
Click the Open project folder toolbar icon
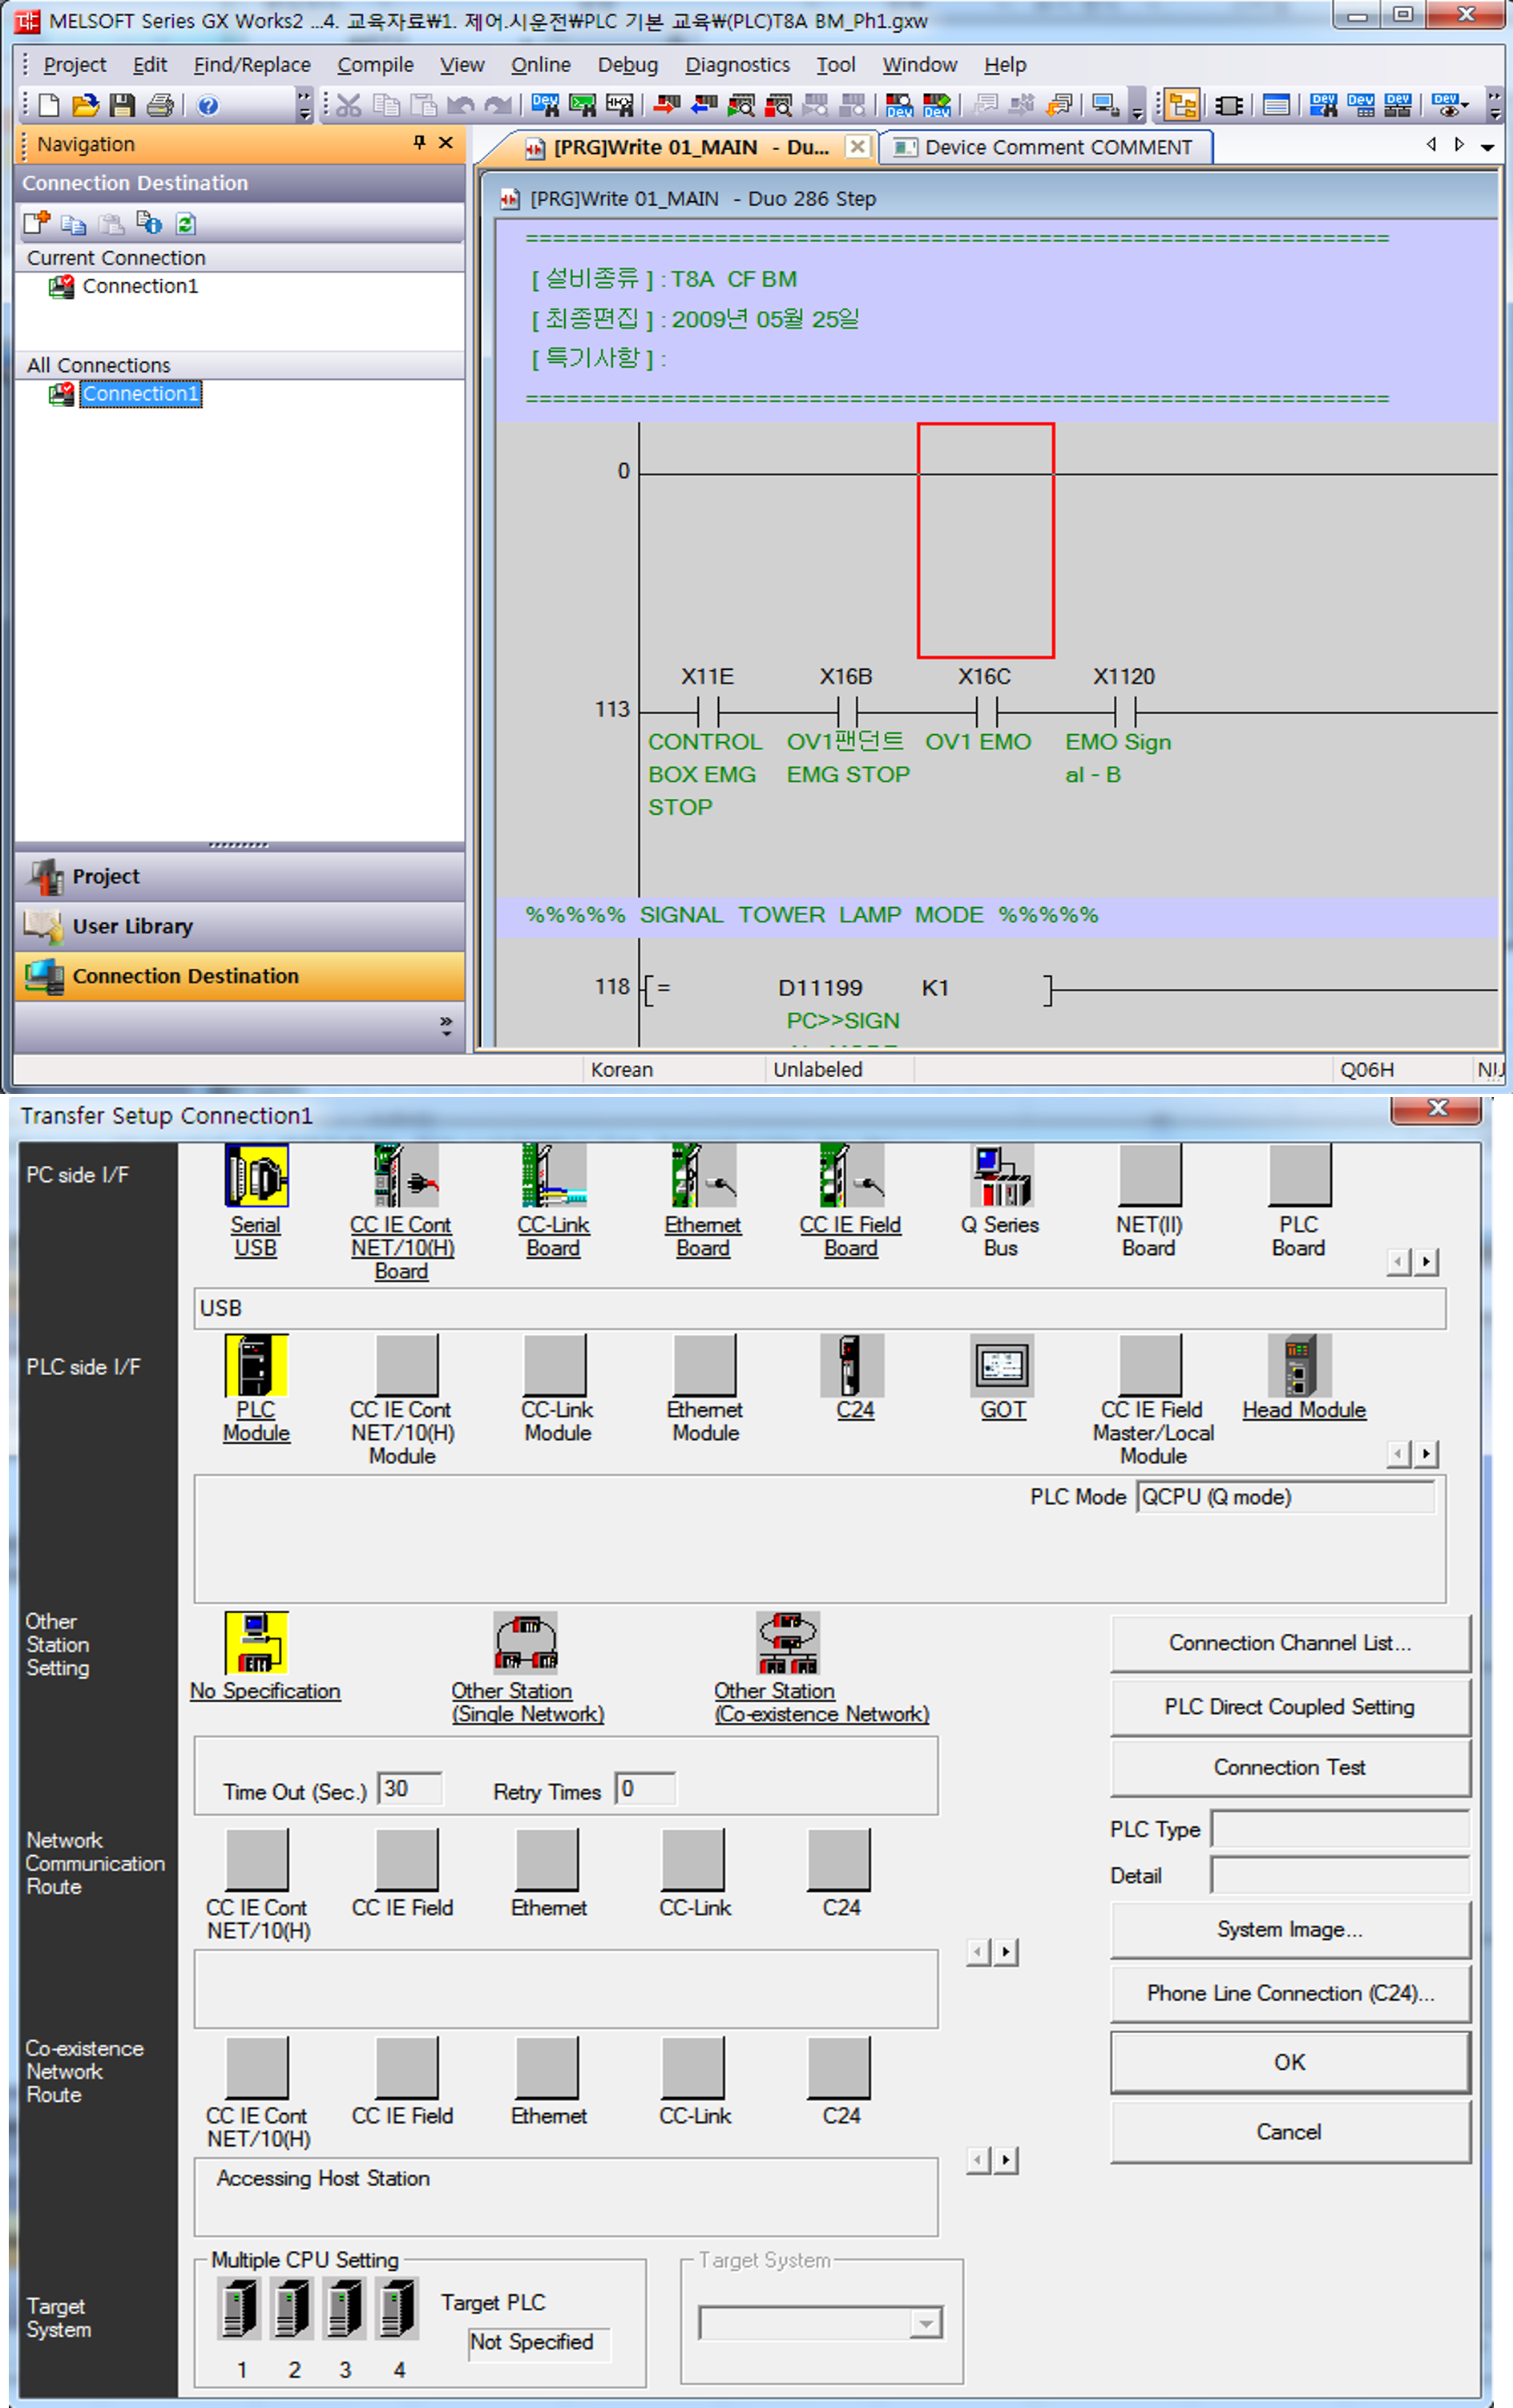[86, 105]
